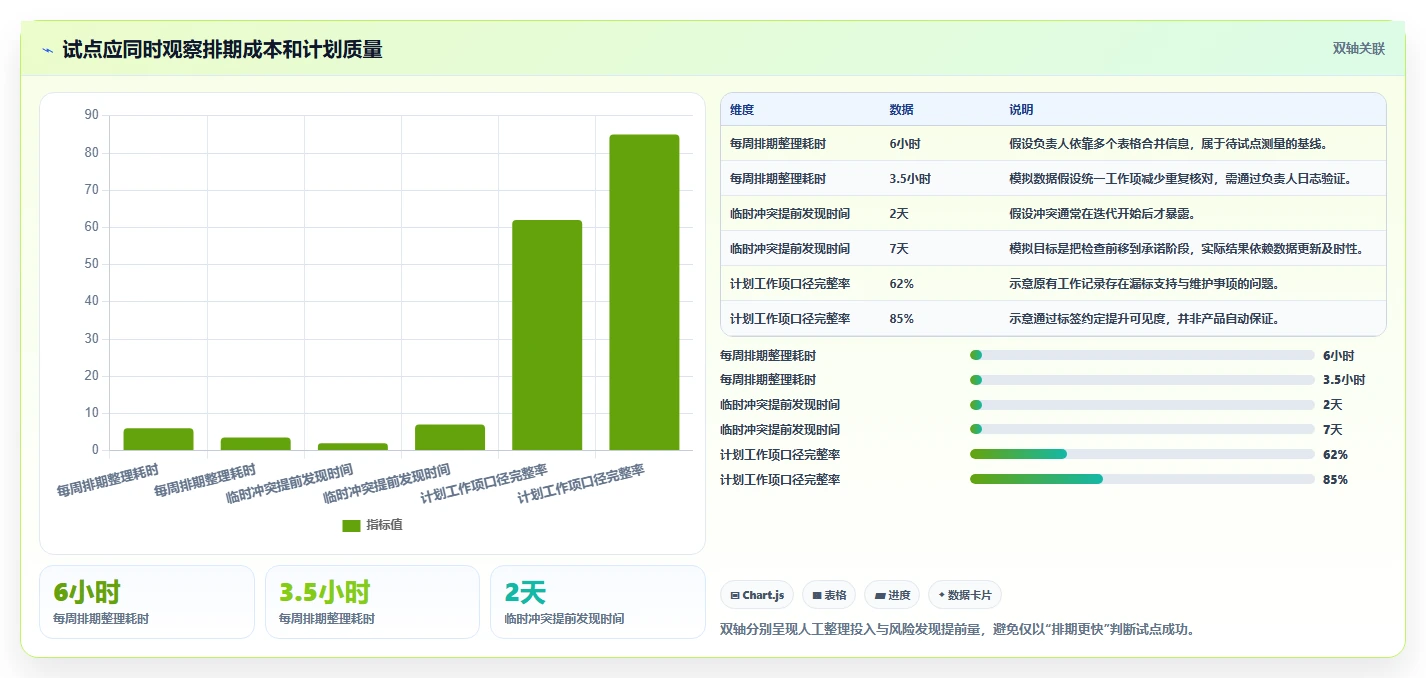The image size is (1426, 678).
Task: Click the 指标值 legend text
Action: click(384, 525)
